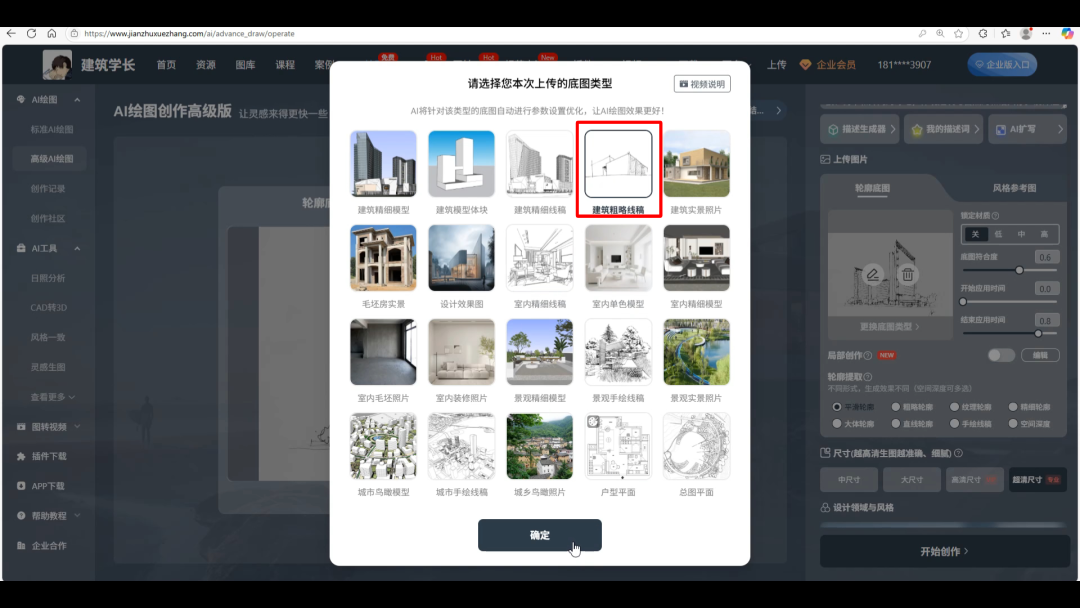Pick the 城乡鸟瞰照片 thumbnail

(x=539, y=446)
